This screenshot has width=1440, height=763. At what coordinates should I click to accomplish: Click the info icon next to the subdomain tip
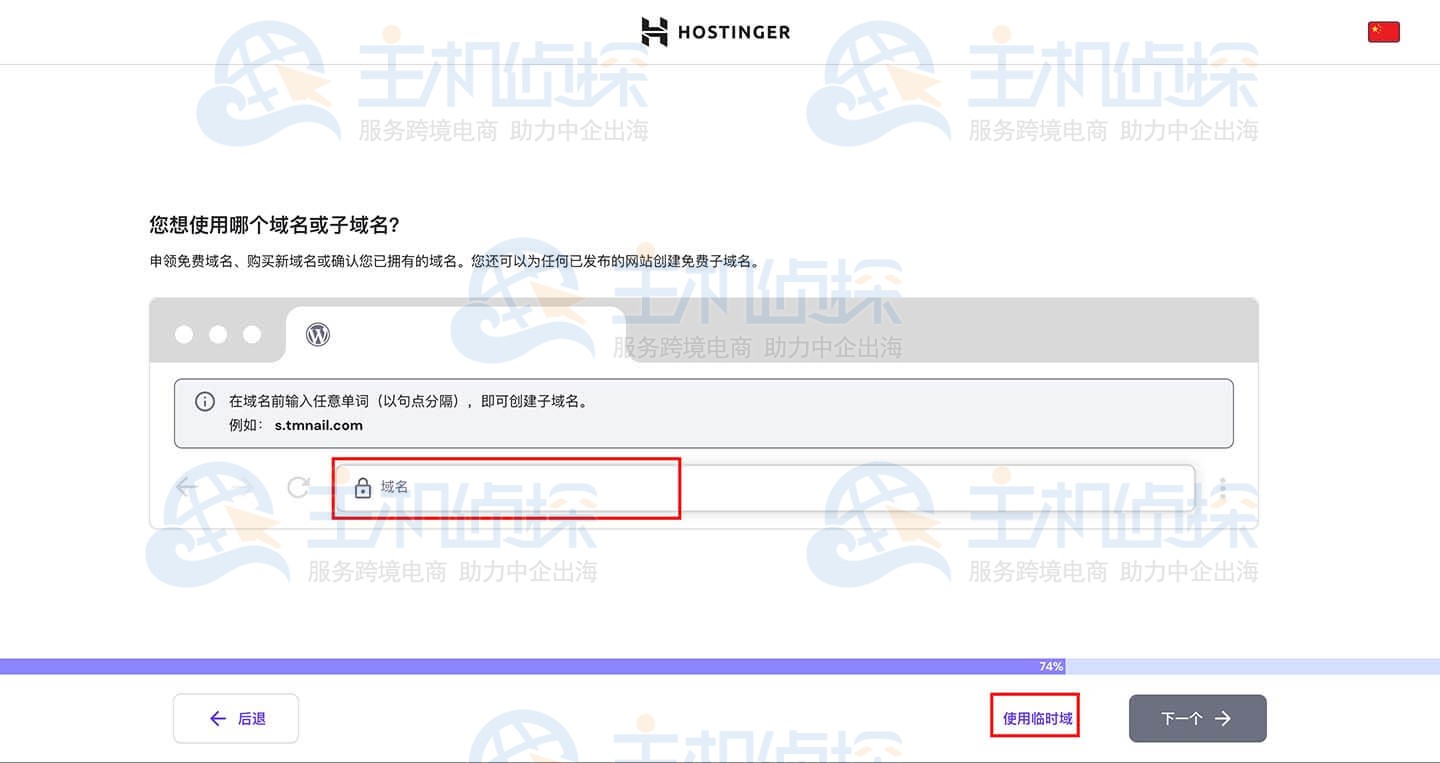pyautogui.click(x=205, y=401)
